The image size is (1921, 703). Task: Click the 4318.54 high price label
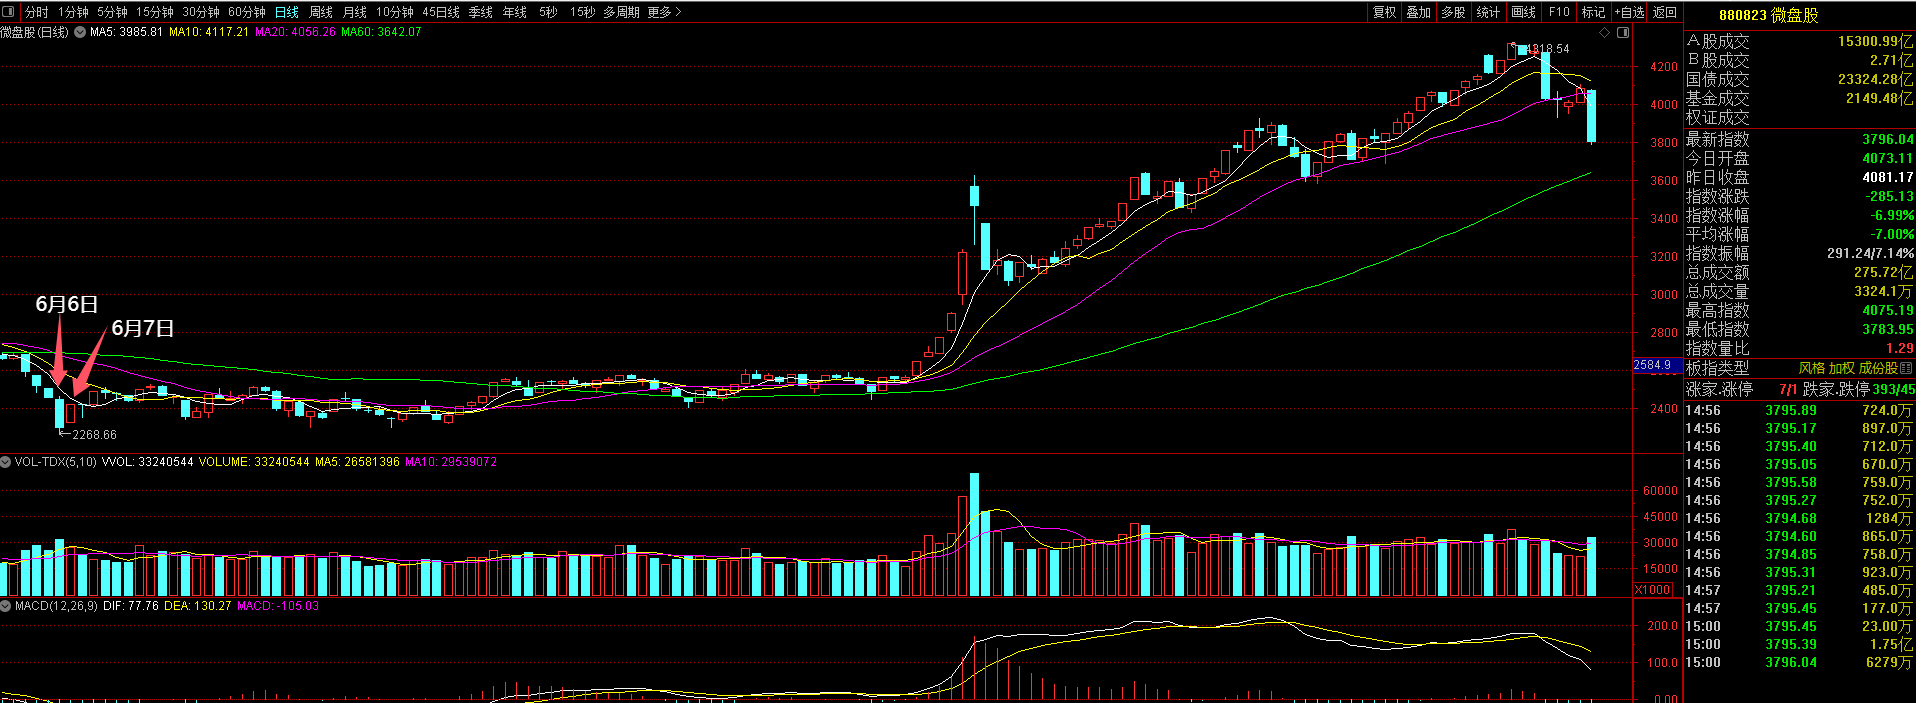click(x=1548, y=48)
